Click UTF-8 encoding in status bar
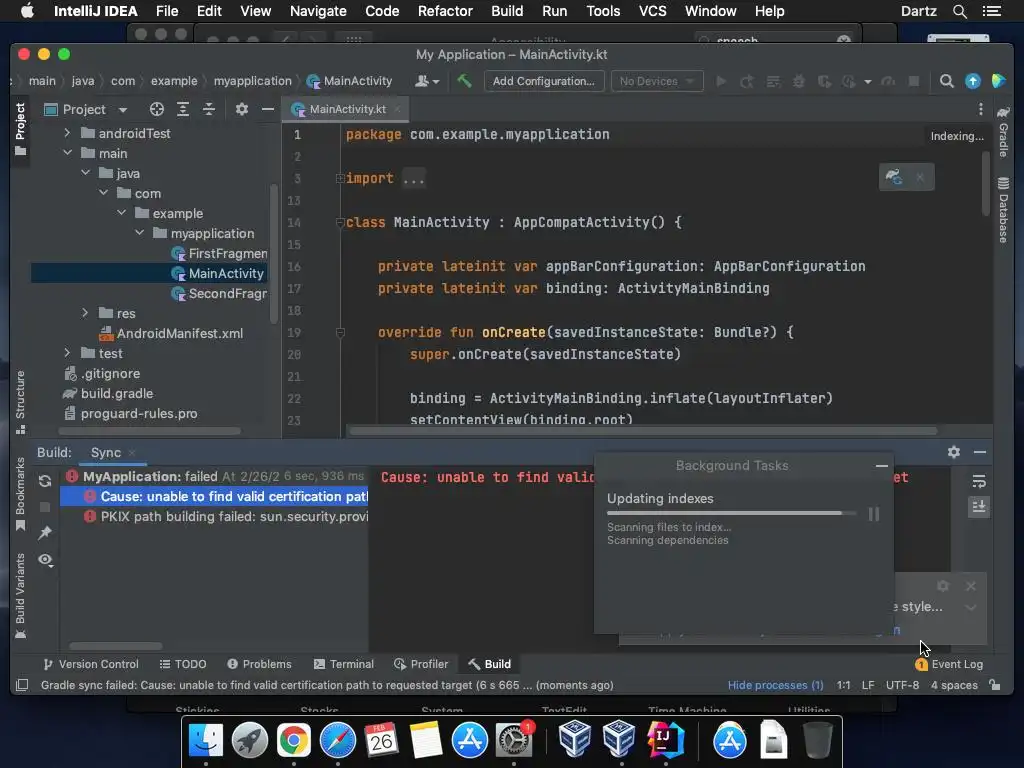The width and height of the screenshot is (1024, 768). [x=902, y=685]
